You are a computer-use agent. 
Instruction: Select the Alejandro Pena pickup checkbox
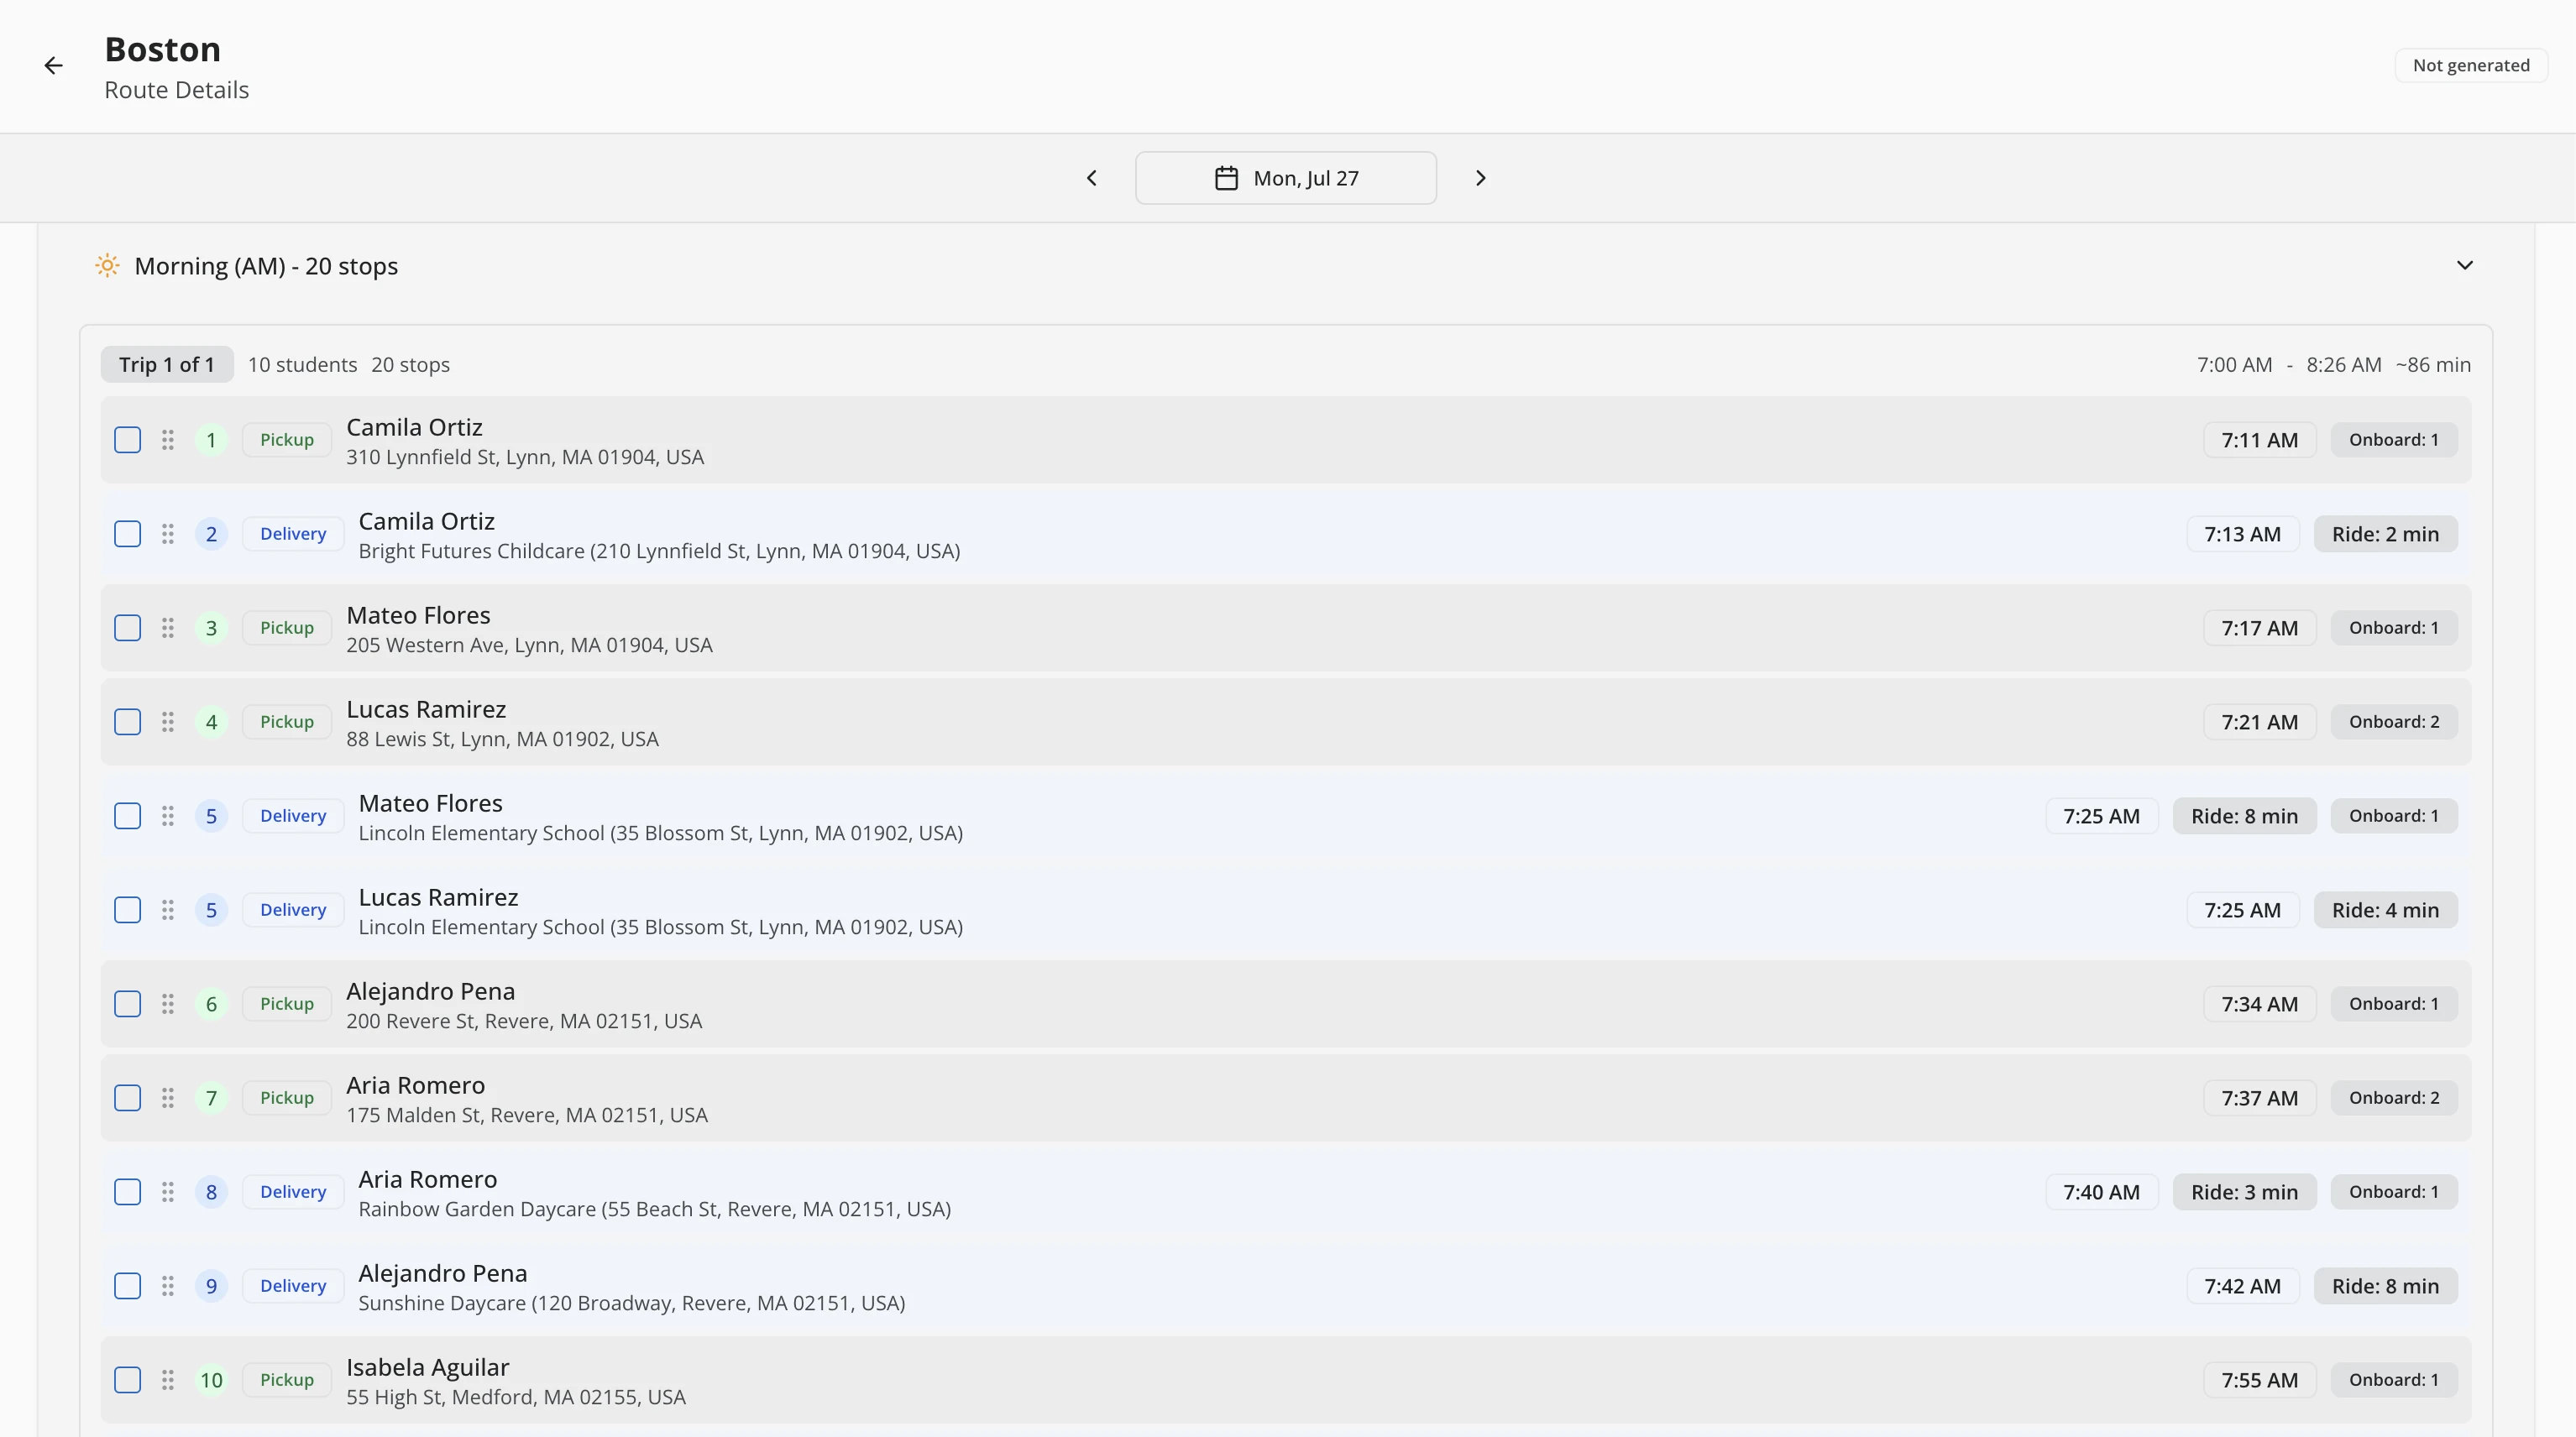click(x=128, y=1004)
